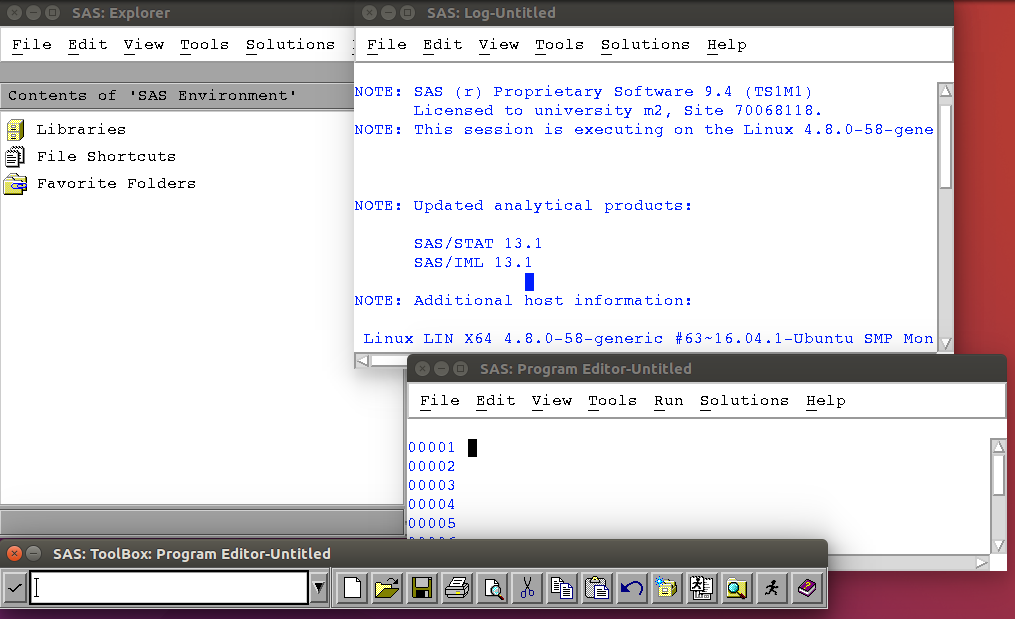Screen dimensions: 1015x619
Task: Click the Cut scissors icon
Action: 528,588
